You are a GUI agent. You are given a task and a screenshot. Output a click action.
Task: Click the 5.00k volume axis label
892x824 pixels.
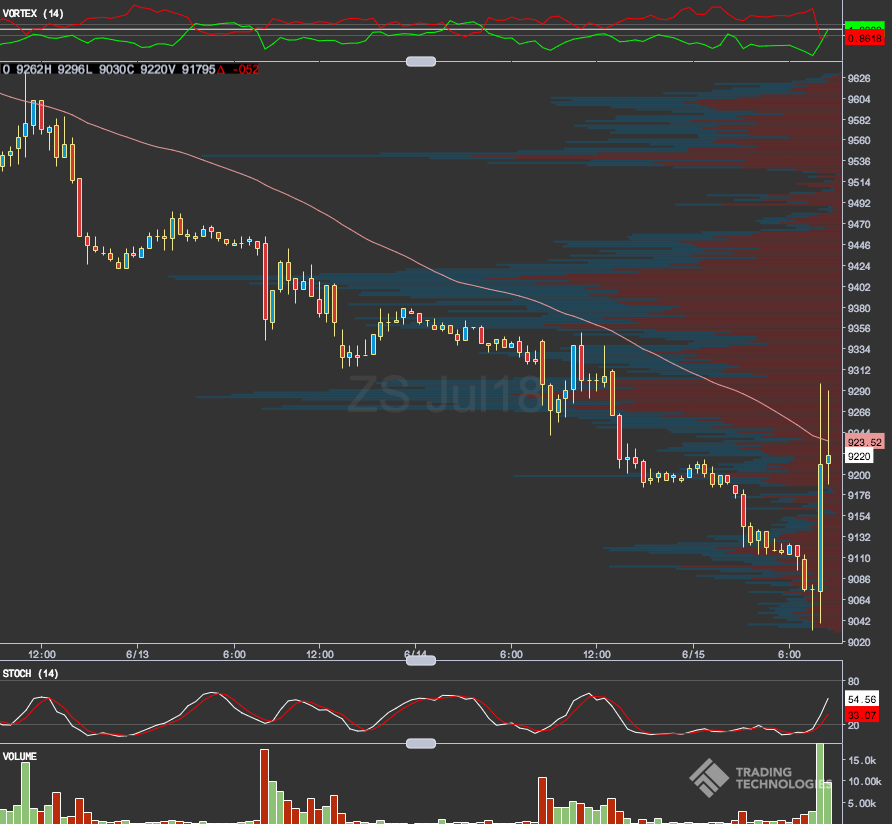tap(862, 804)
